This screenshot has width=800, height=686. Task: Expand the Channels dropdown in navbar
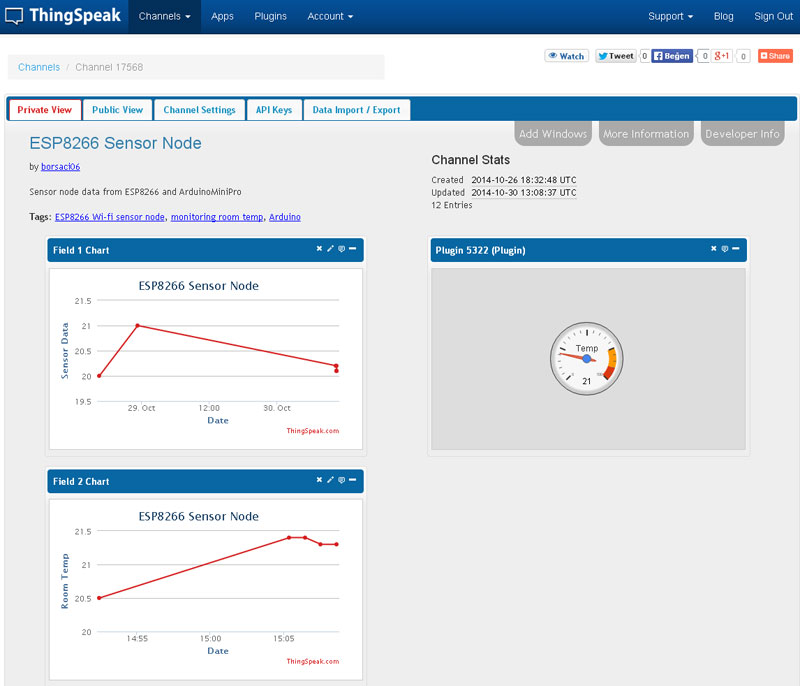(164, 16)
